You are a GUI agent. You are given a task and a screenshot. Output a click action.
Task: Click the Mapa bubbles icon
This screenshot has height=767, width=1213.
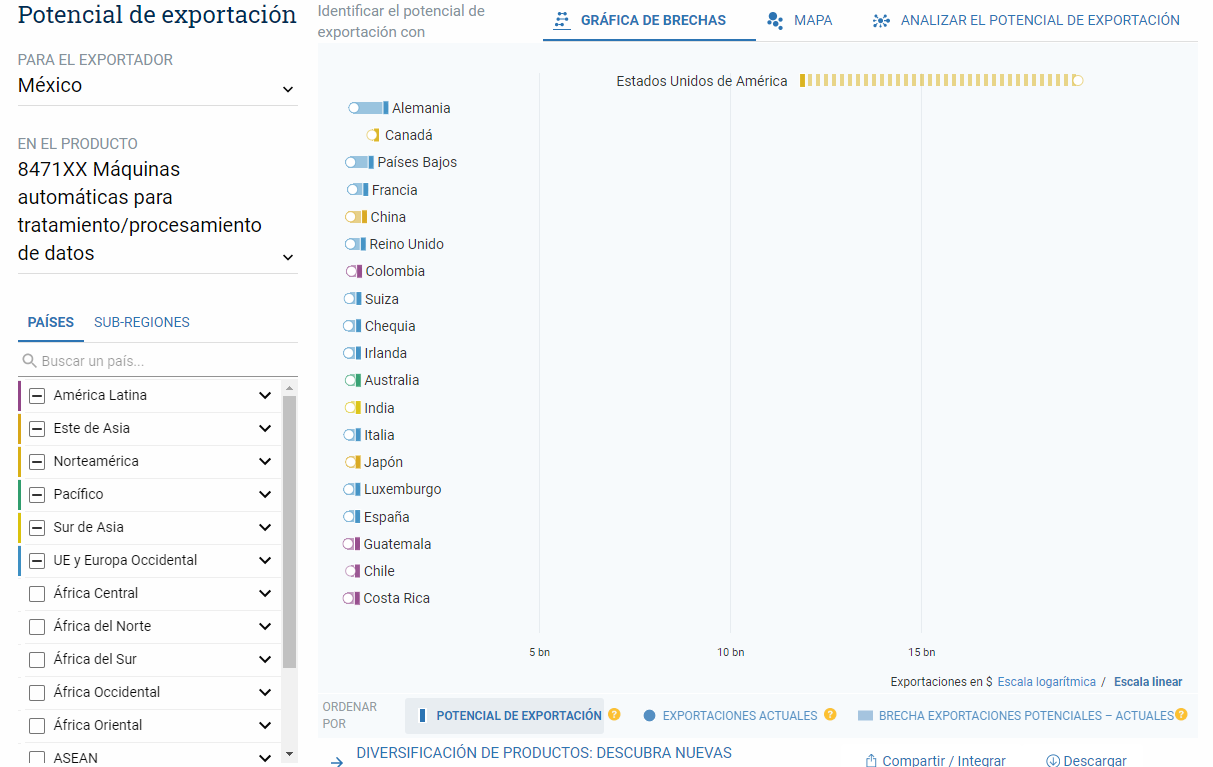click(774, 20)
